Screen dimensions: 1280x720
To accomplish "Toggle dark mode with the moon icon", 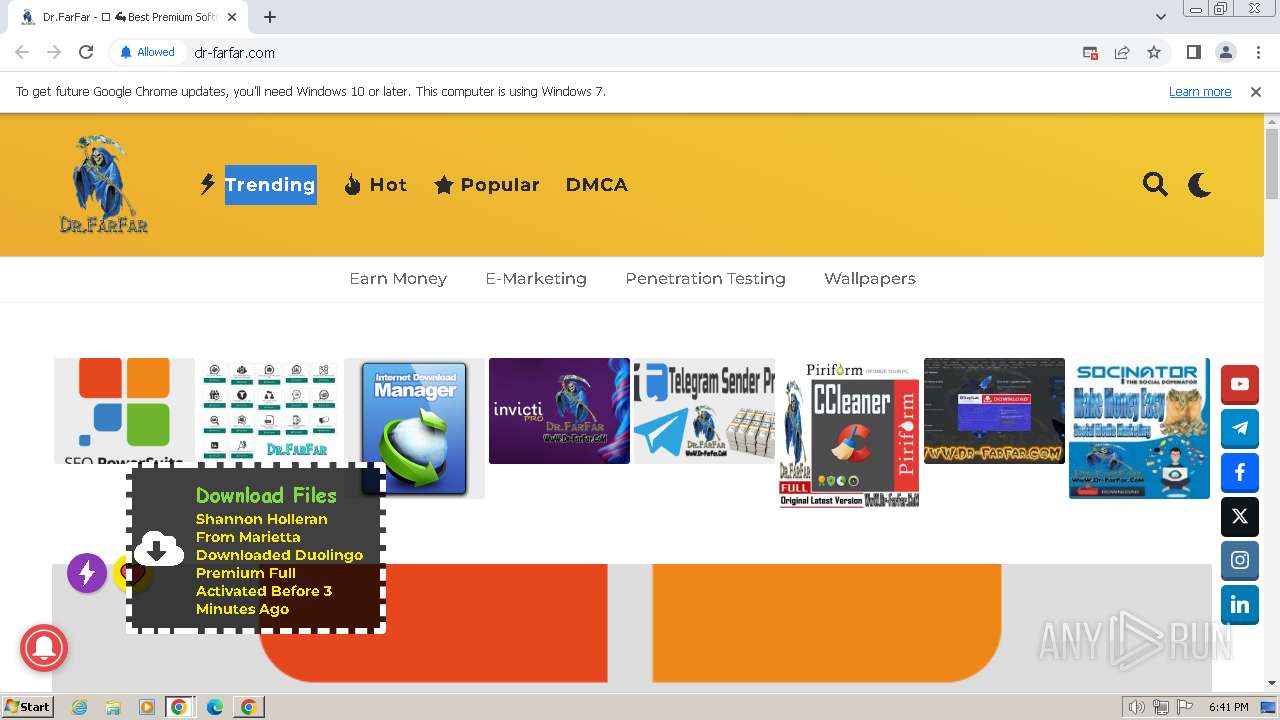I will tap(1199, 184).
